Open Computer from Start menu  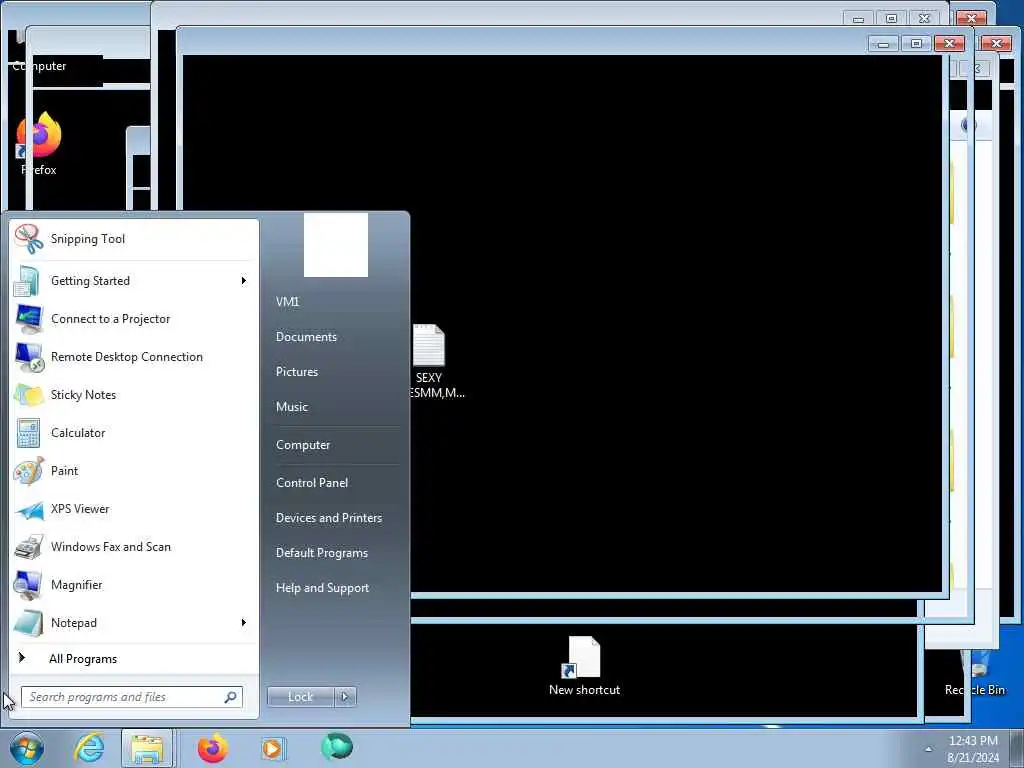tap(334, 445)
